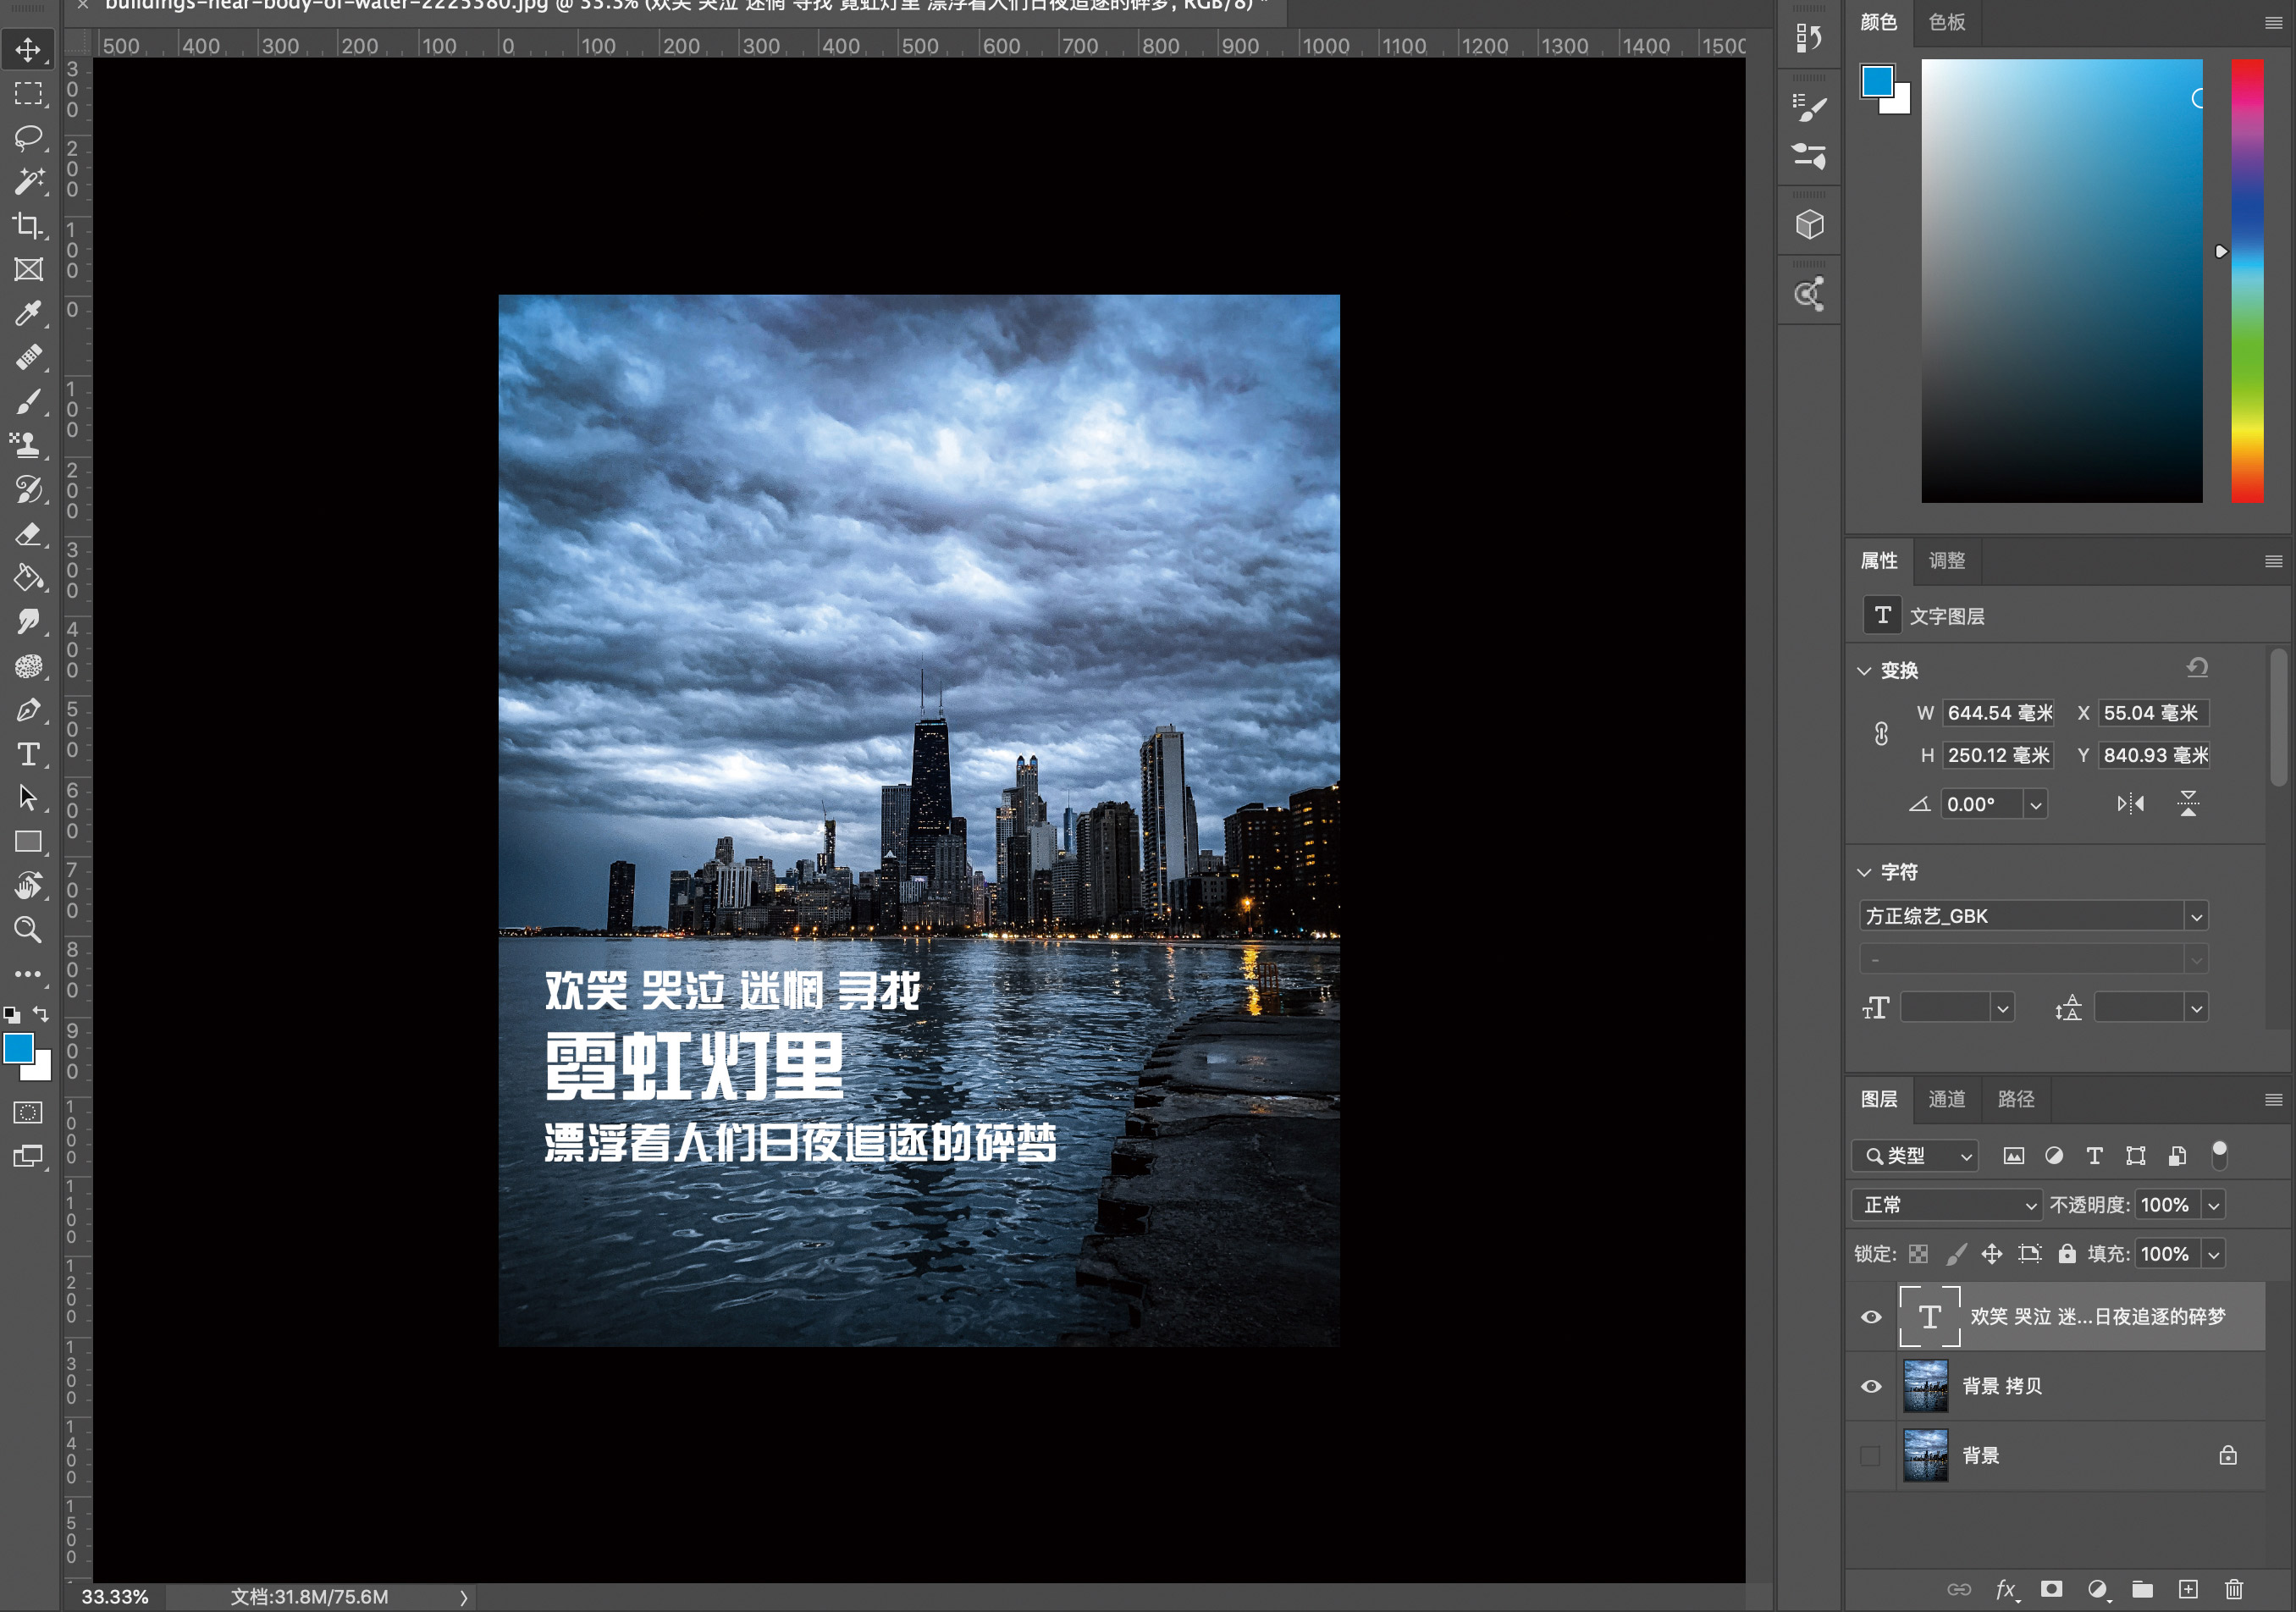This screenshot has height=1612, width=2296.
Task: Create a new layer
Action: click(2188, 1589)
